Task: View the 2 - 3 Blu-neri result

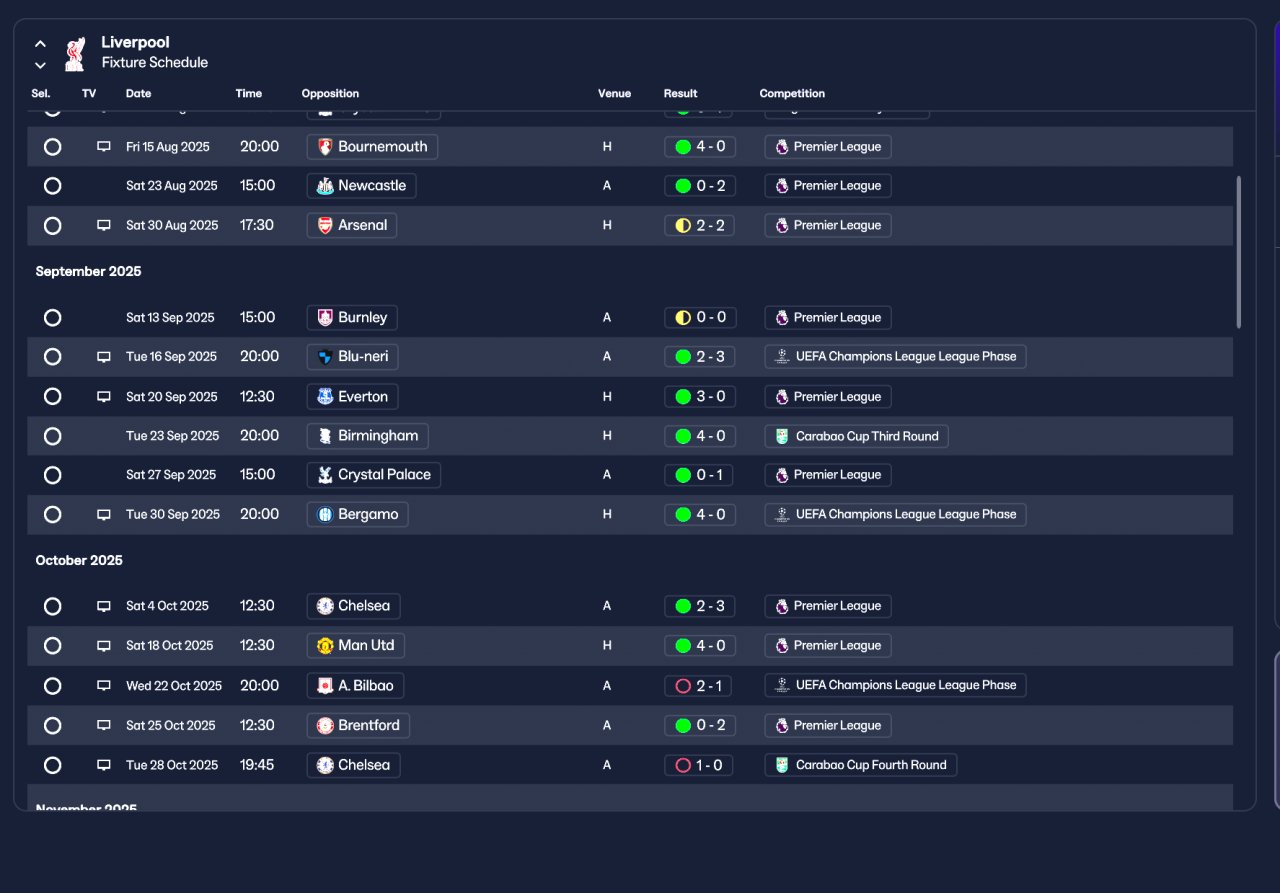Action: click(x=699, y=357)
